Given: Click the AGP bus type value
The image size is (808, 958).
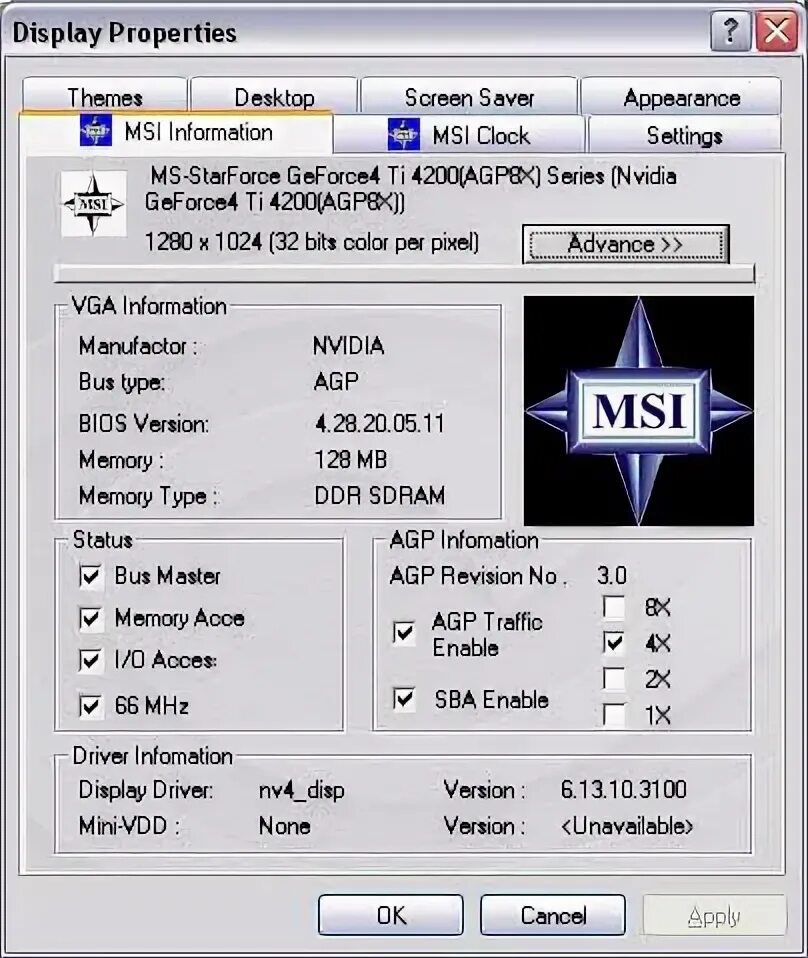Looking at the screenshot, I should 336,381.
